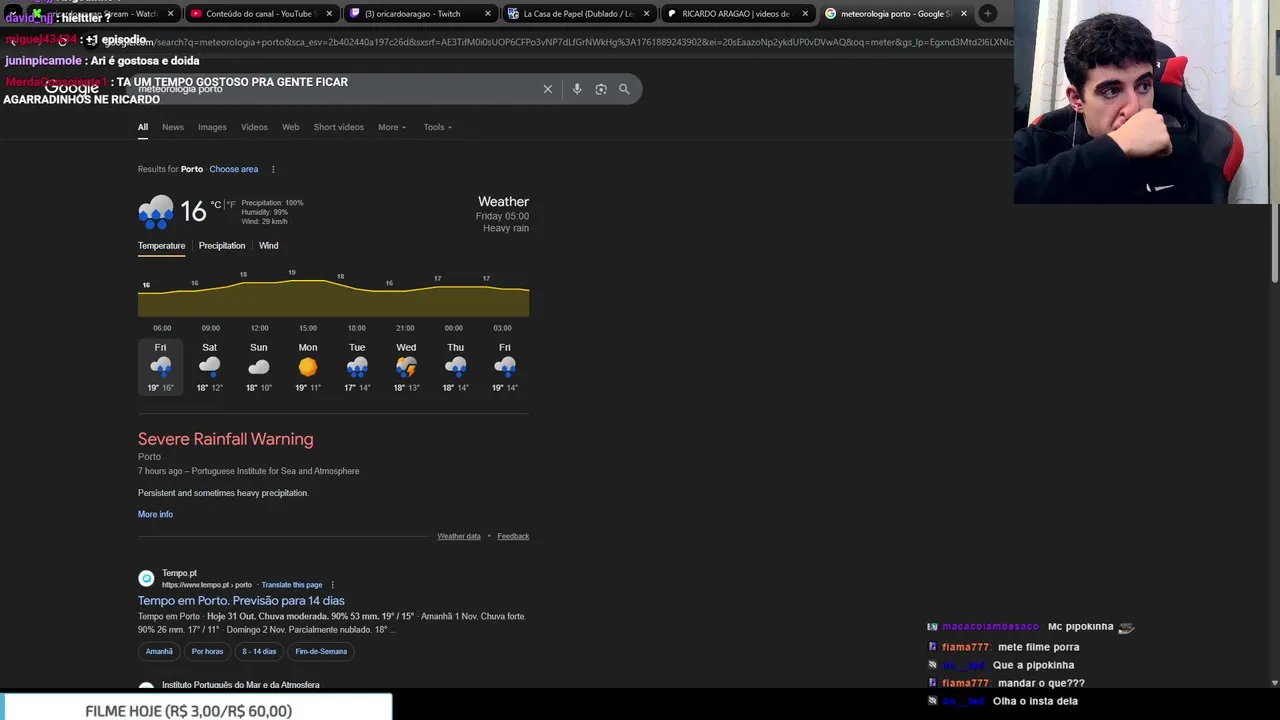Close the YouTube Conteúdo do canal tab
Image resolution: width=1280 pixels, height=720 pixels.
[x=329, y=14]
